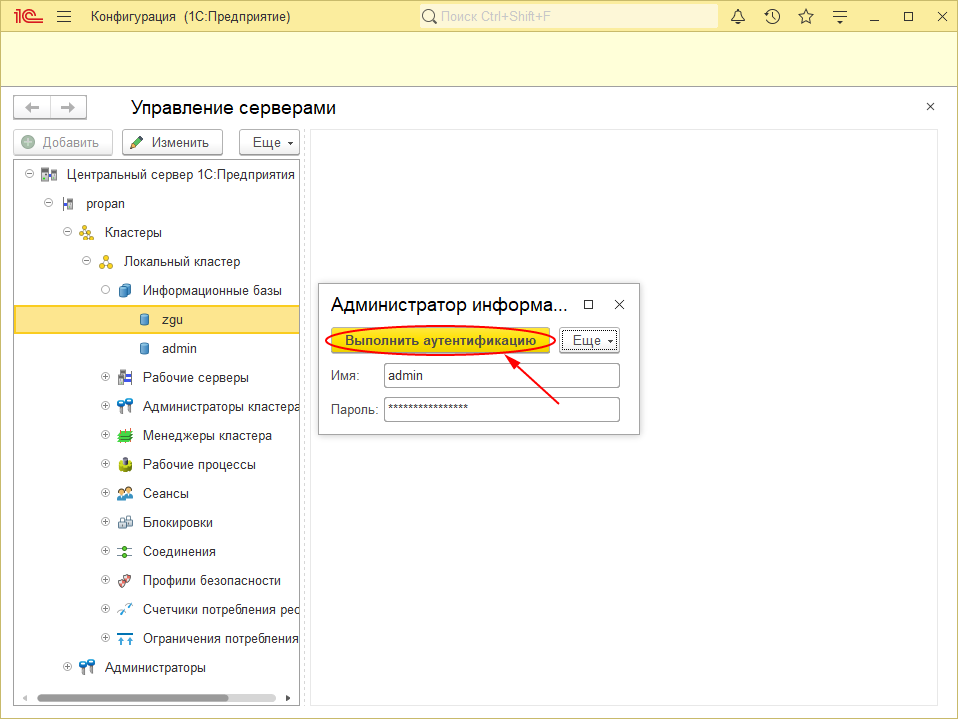Maximize the Администратор информа... dialog
Image resolution: width=958 pixels, height=719 pixels.
(588, 304)
